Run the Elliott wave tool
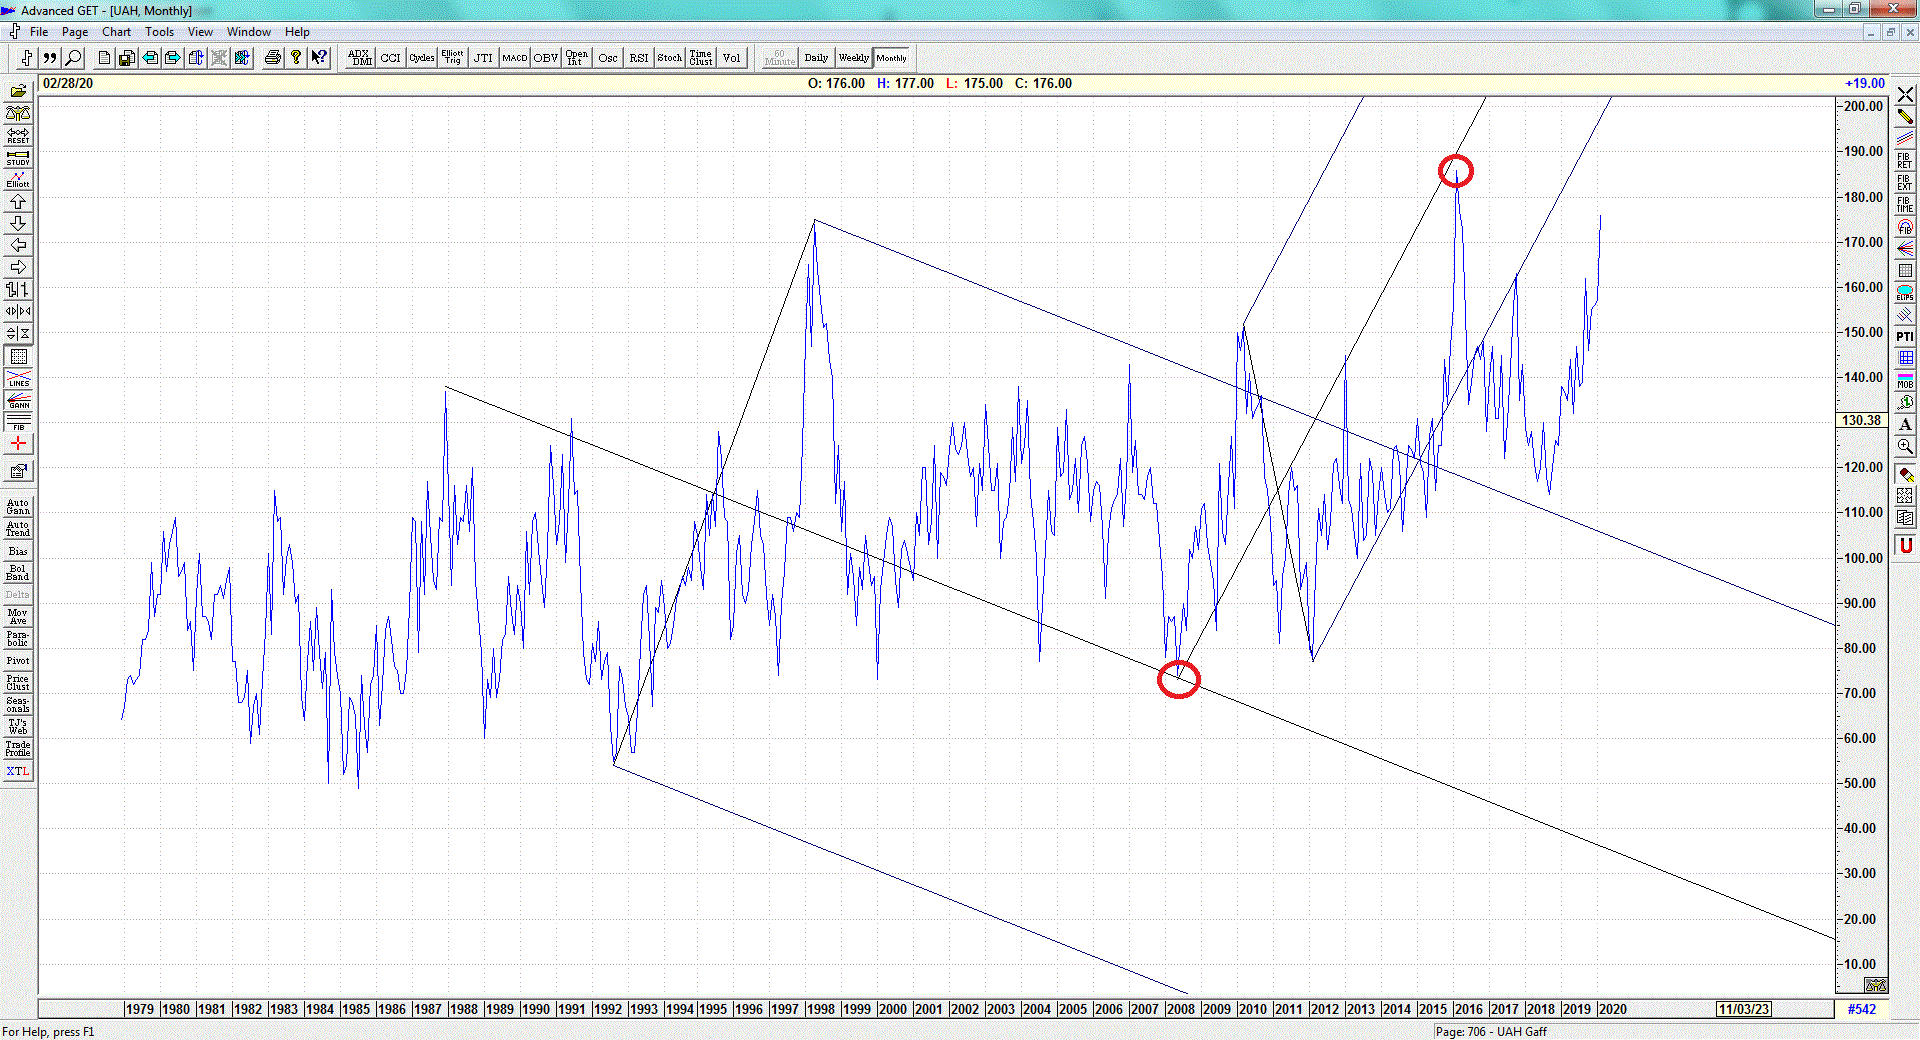1920x1040 pixels. tap(18, 179)
